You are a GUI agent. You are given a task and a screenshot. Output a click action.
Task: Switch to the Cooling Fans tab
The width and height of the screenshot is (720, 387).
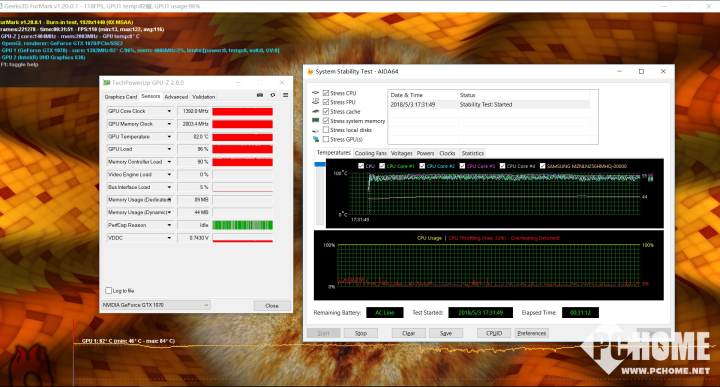(x=371, y=153)
